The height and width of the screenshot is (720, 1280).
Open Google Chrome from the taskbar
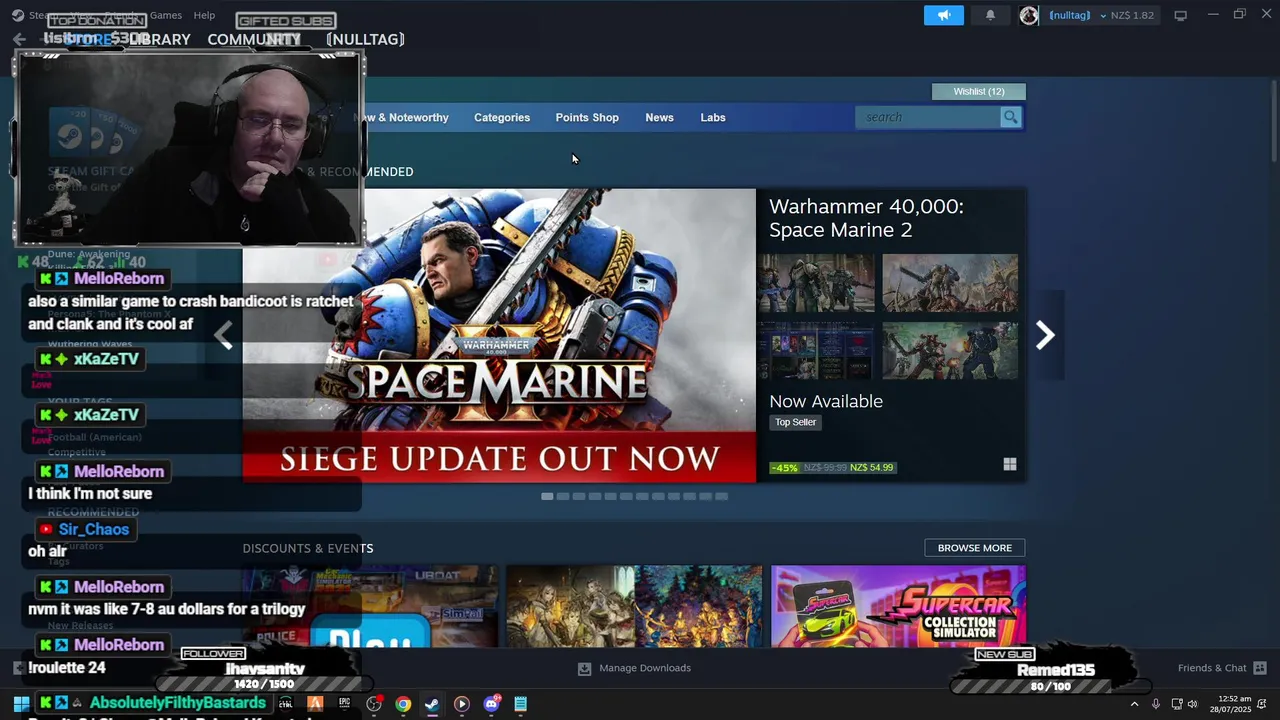click(403, 704)
